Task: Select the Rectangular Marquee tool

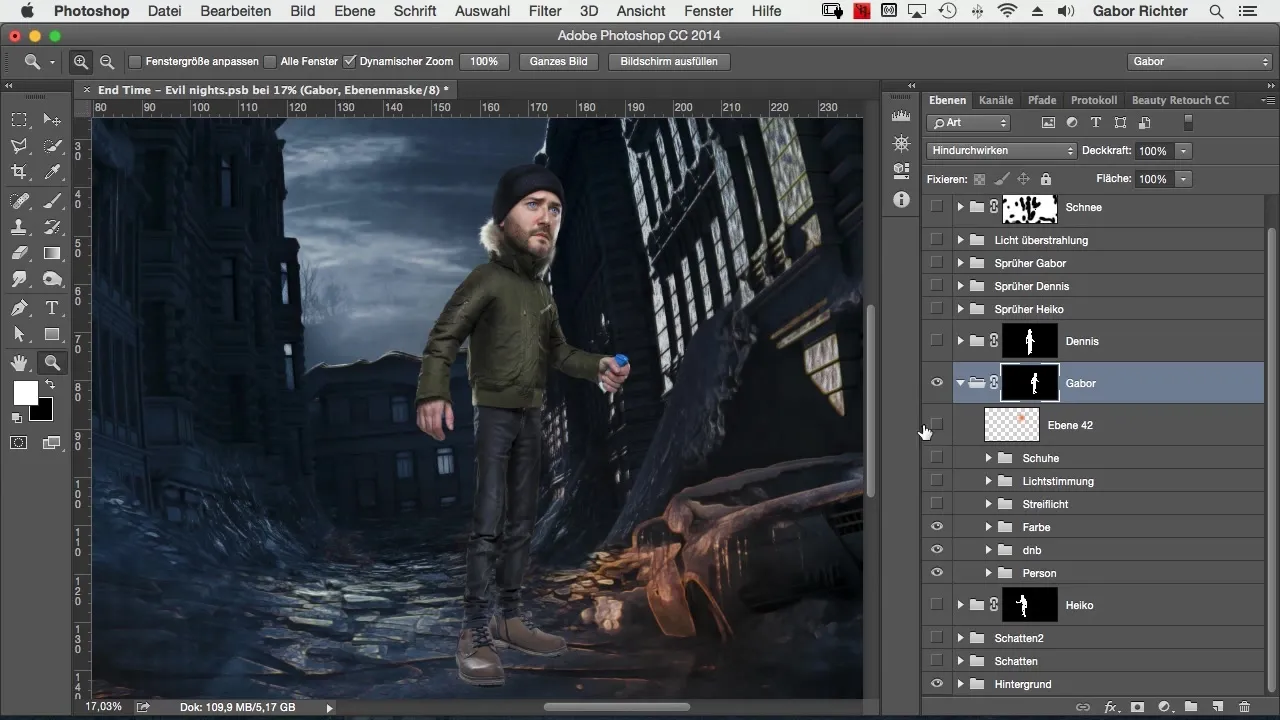Action: [19, 120]
